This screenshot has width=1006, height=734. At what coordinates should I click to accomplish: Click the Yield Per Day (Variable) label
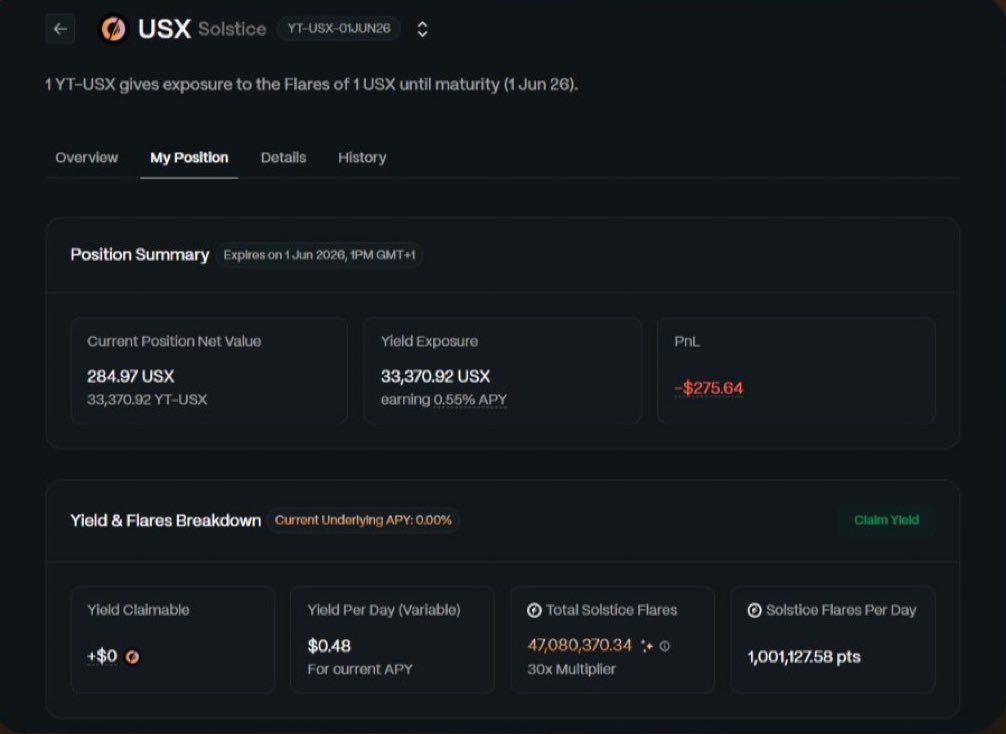[x=384, y=610]
